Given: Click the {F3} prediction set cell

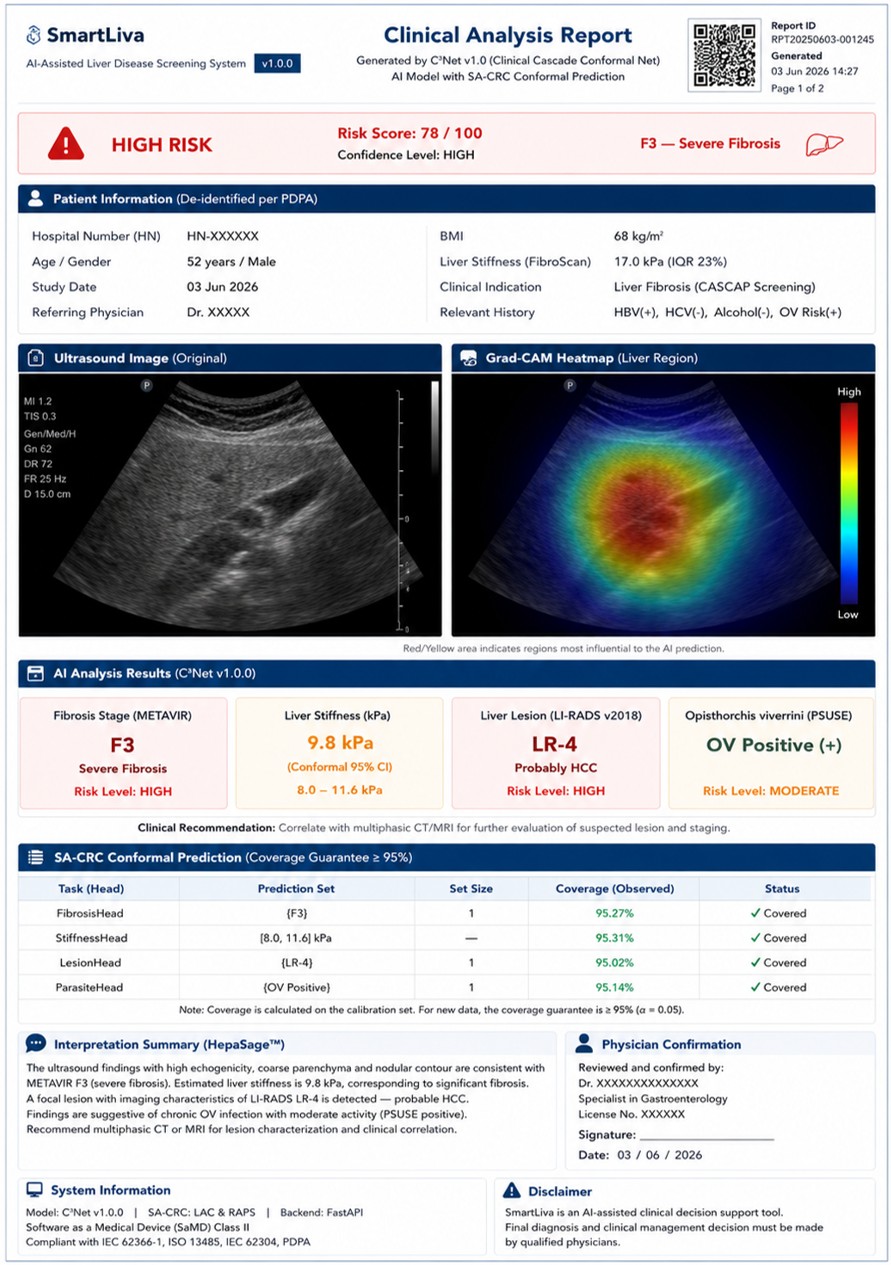Looking at the screenshot, I should (x=299, y=913).
